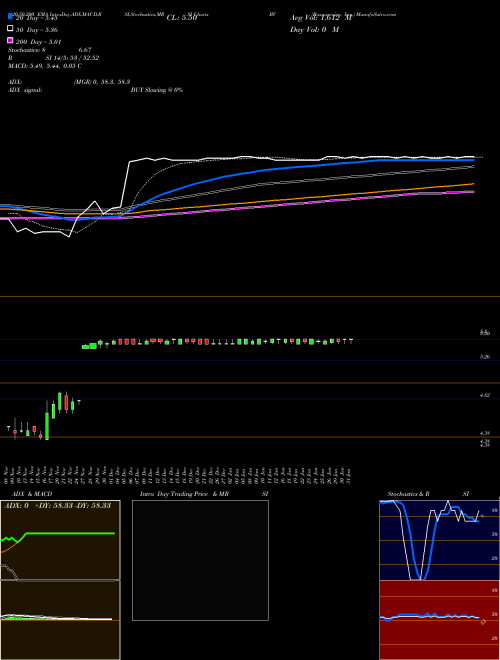Select the CL: 5.50 closing price text

click(x=182, y=18)
